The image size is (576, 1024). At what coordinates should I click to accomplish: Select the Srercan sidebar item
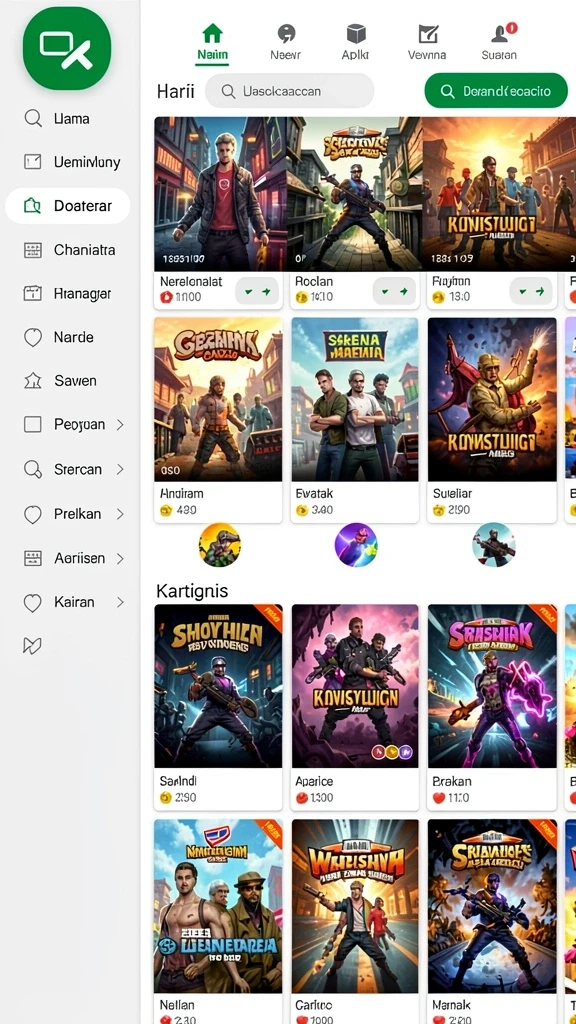tap(68, 469)
